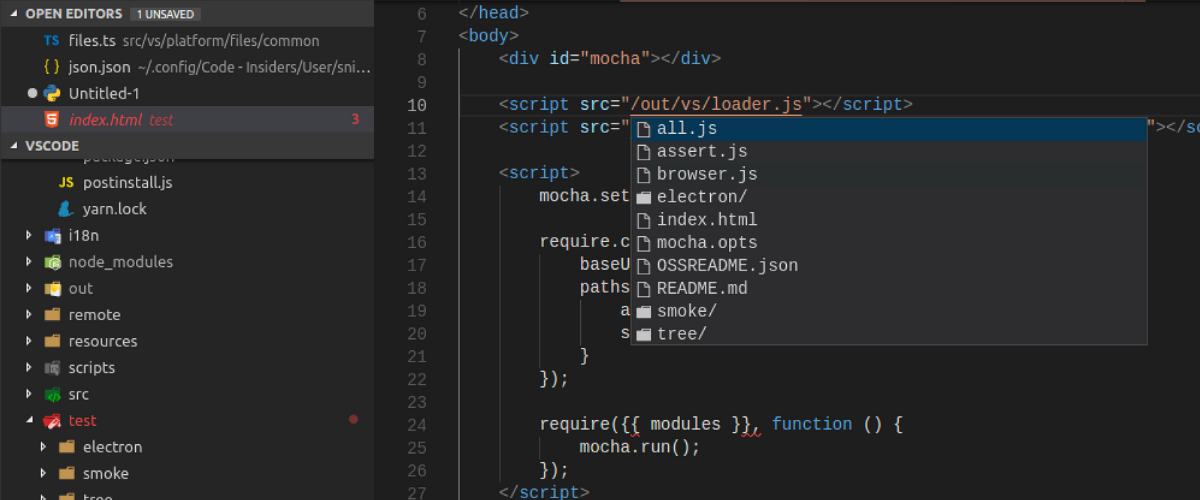The image size is (1200, 500).
Task: Click the JS icon beside postinstall.js
Action: [66, 183]
